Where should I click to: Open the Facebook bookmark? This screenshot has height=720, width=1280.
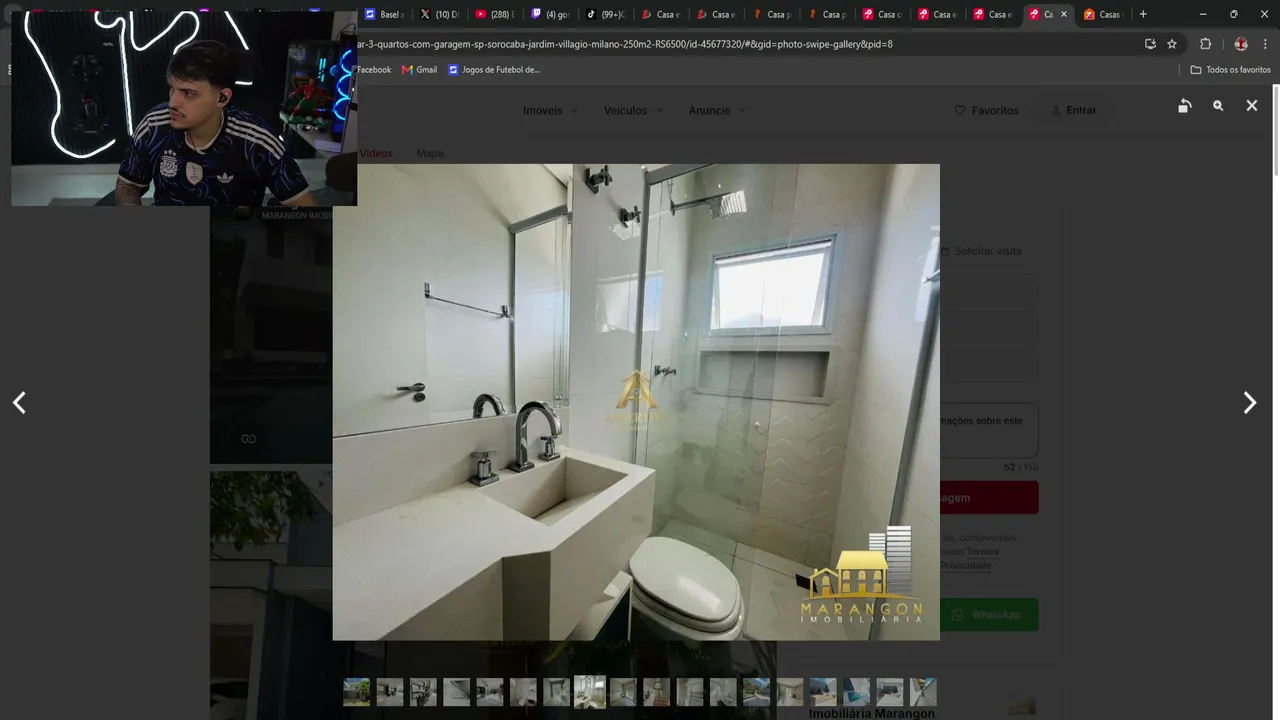coord(374,70)
